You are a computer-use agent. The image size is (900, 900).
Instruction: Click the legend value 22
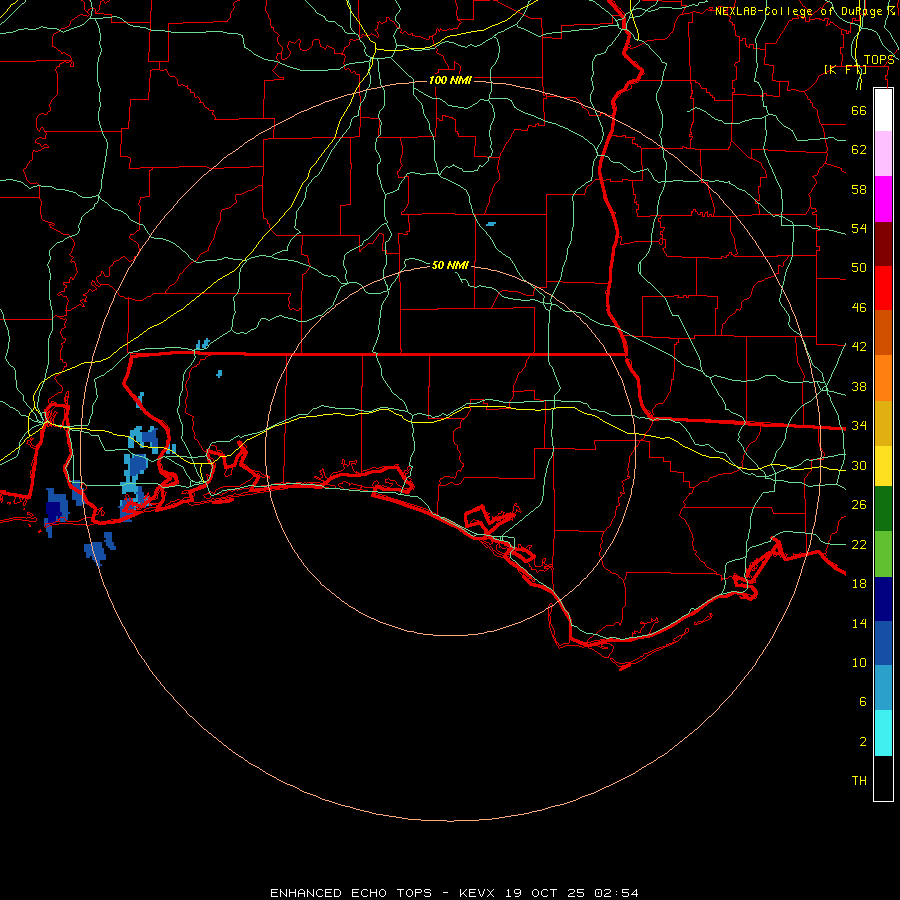(x=859, y=544)
